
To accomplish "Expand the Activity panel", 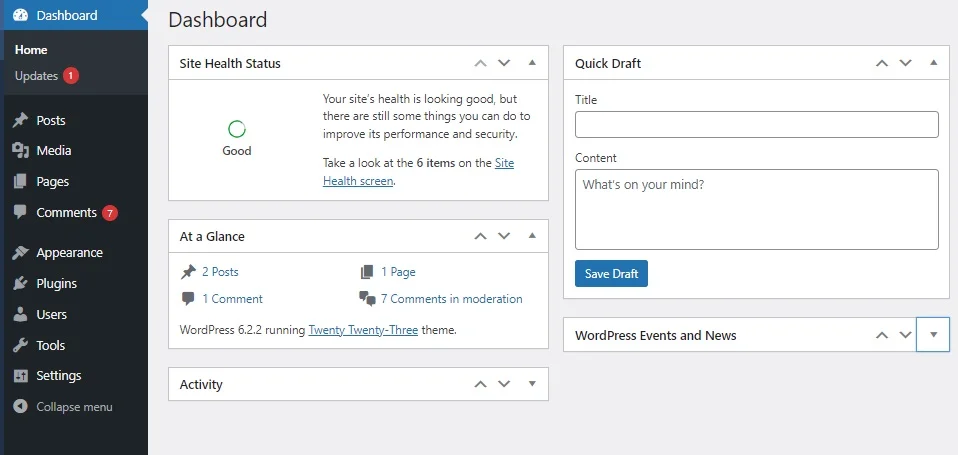I will point(532,384).
